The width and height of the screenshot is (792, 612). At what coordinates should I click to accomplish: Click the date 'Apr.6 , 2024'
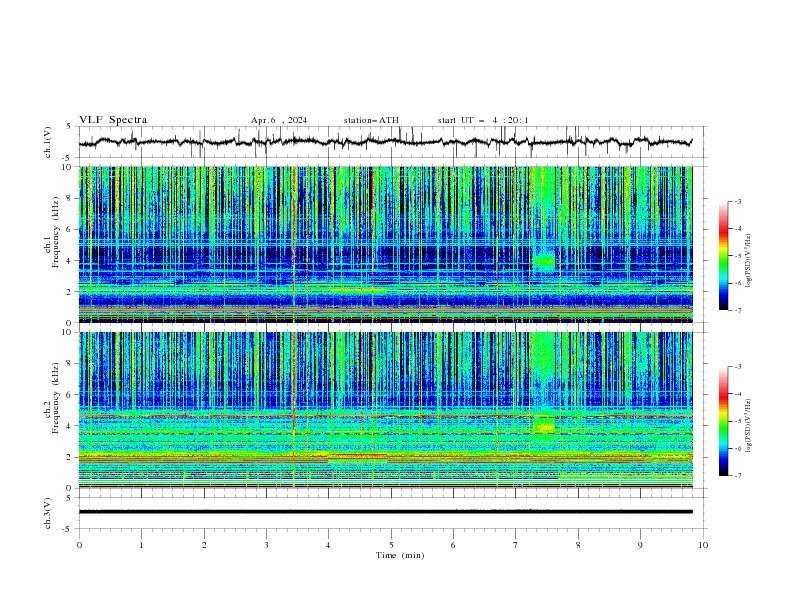coord(279,120)
